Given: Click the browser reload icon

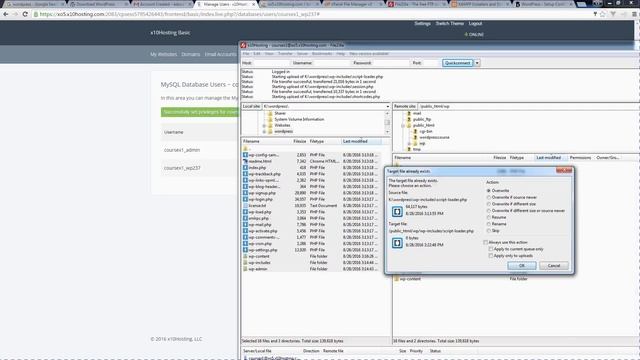Looking at the screenshot, I should click(x=25, y=14).
